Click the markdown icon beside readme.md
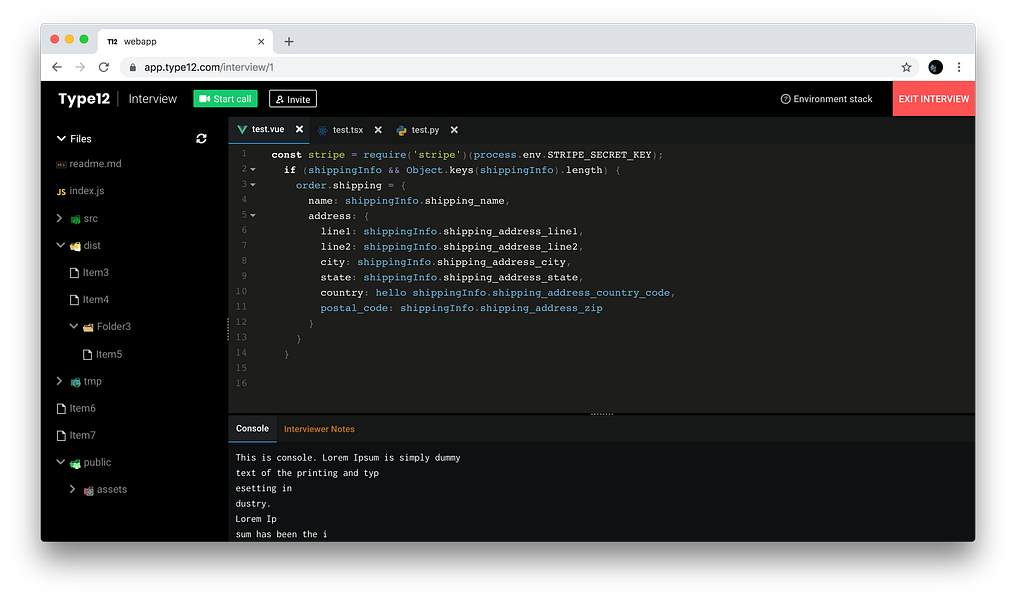Screen dimensions: 1016x600 click(x=61, y=165)
